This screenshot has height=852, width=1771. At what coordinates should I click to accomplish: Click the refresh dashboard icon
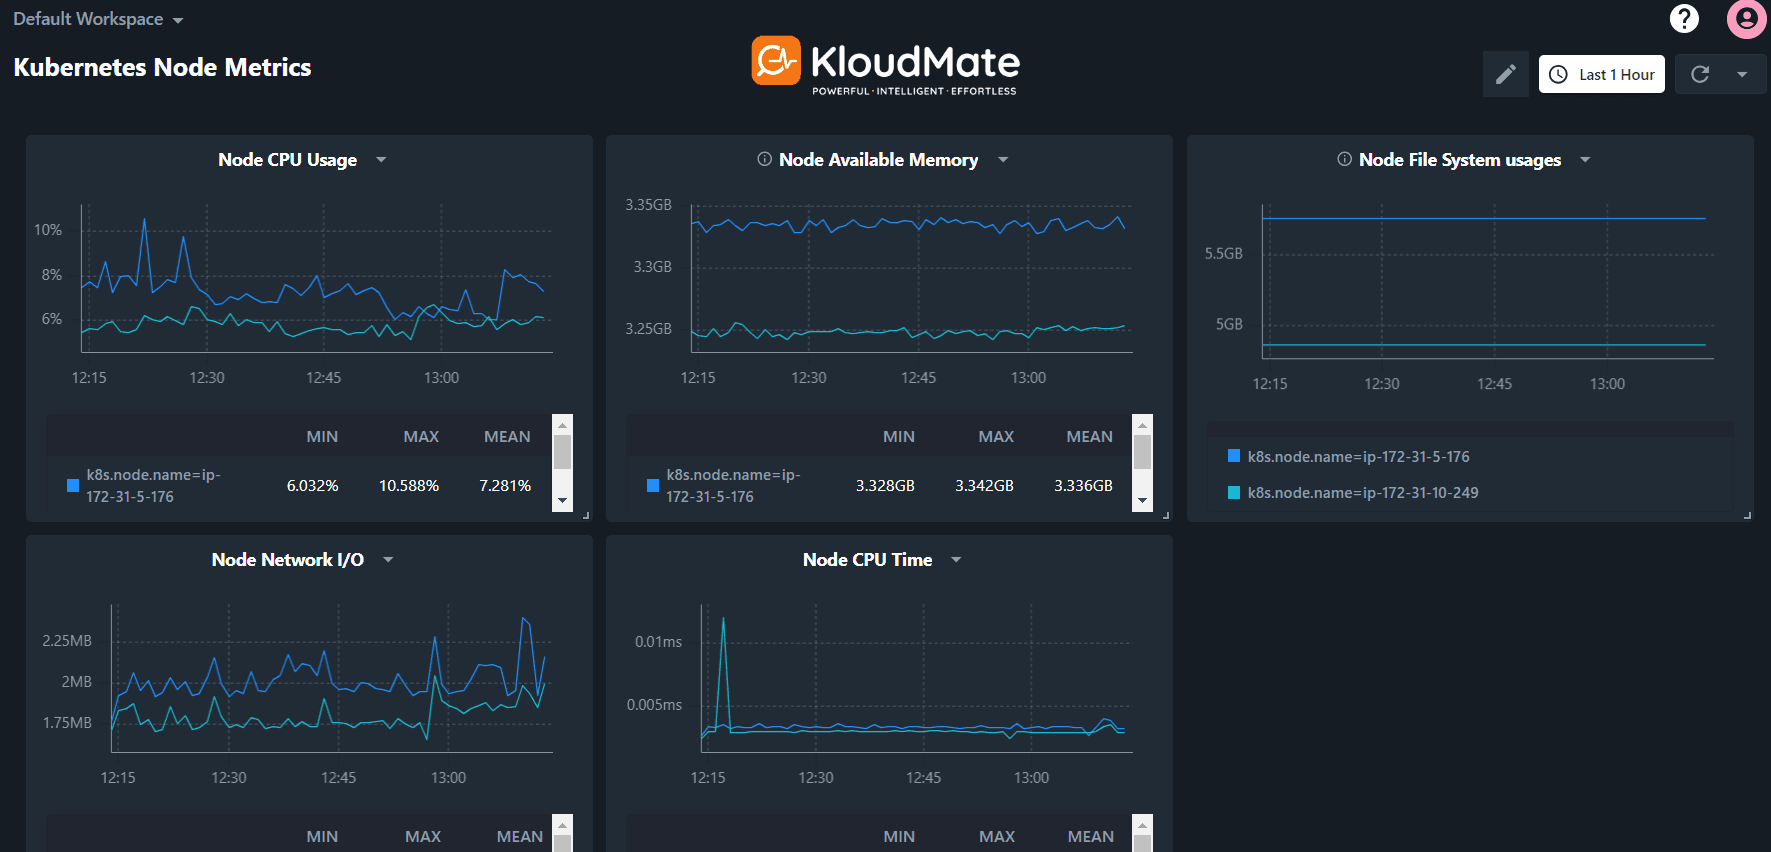point(1700,74)
